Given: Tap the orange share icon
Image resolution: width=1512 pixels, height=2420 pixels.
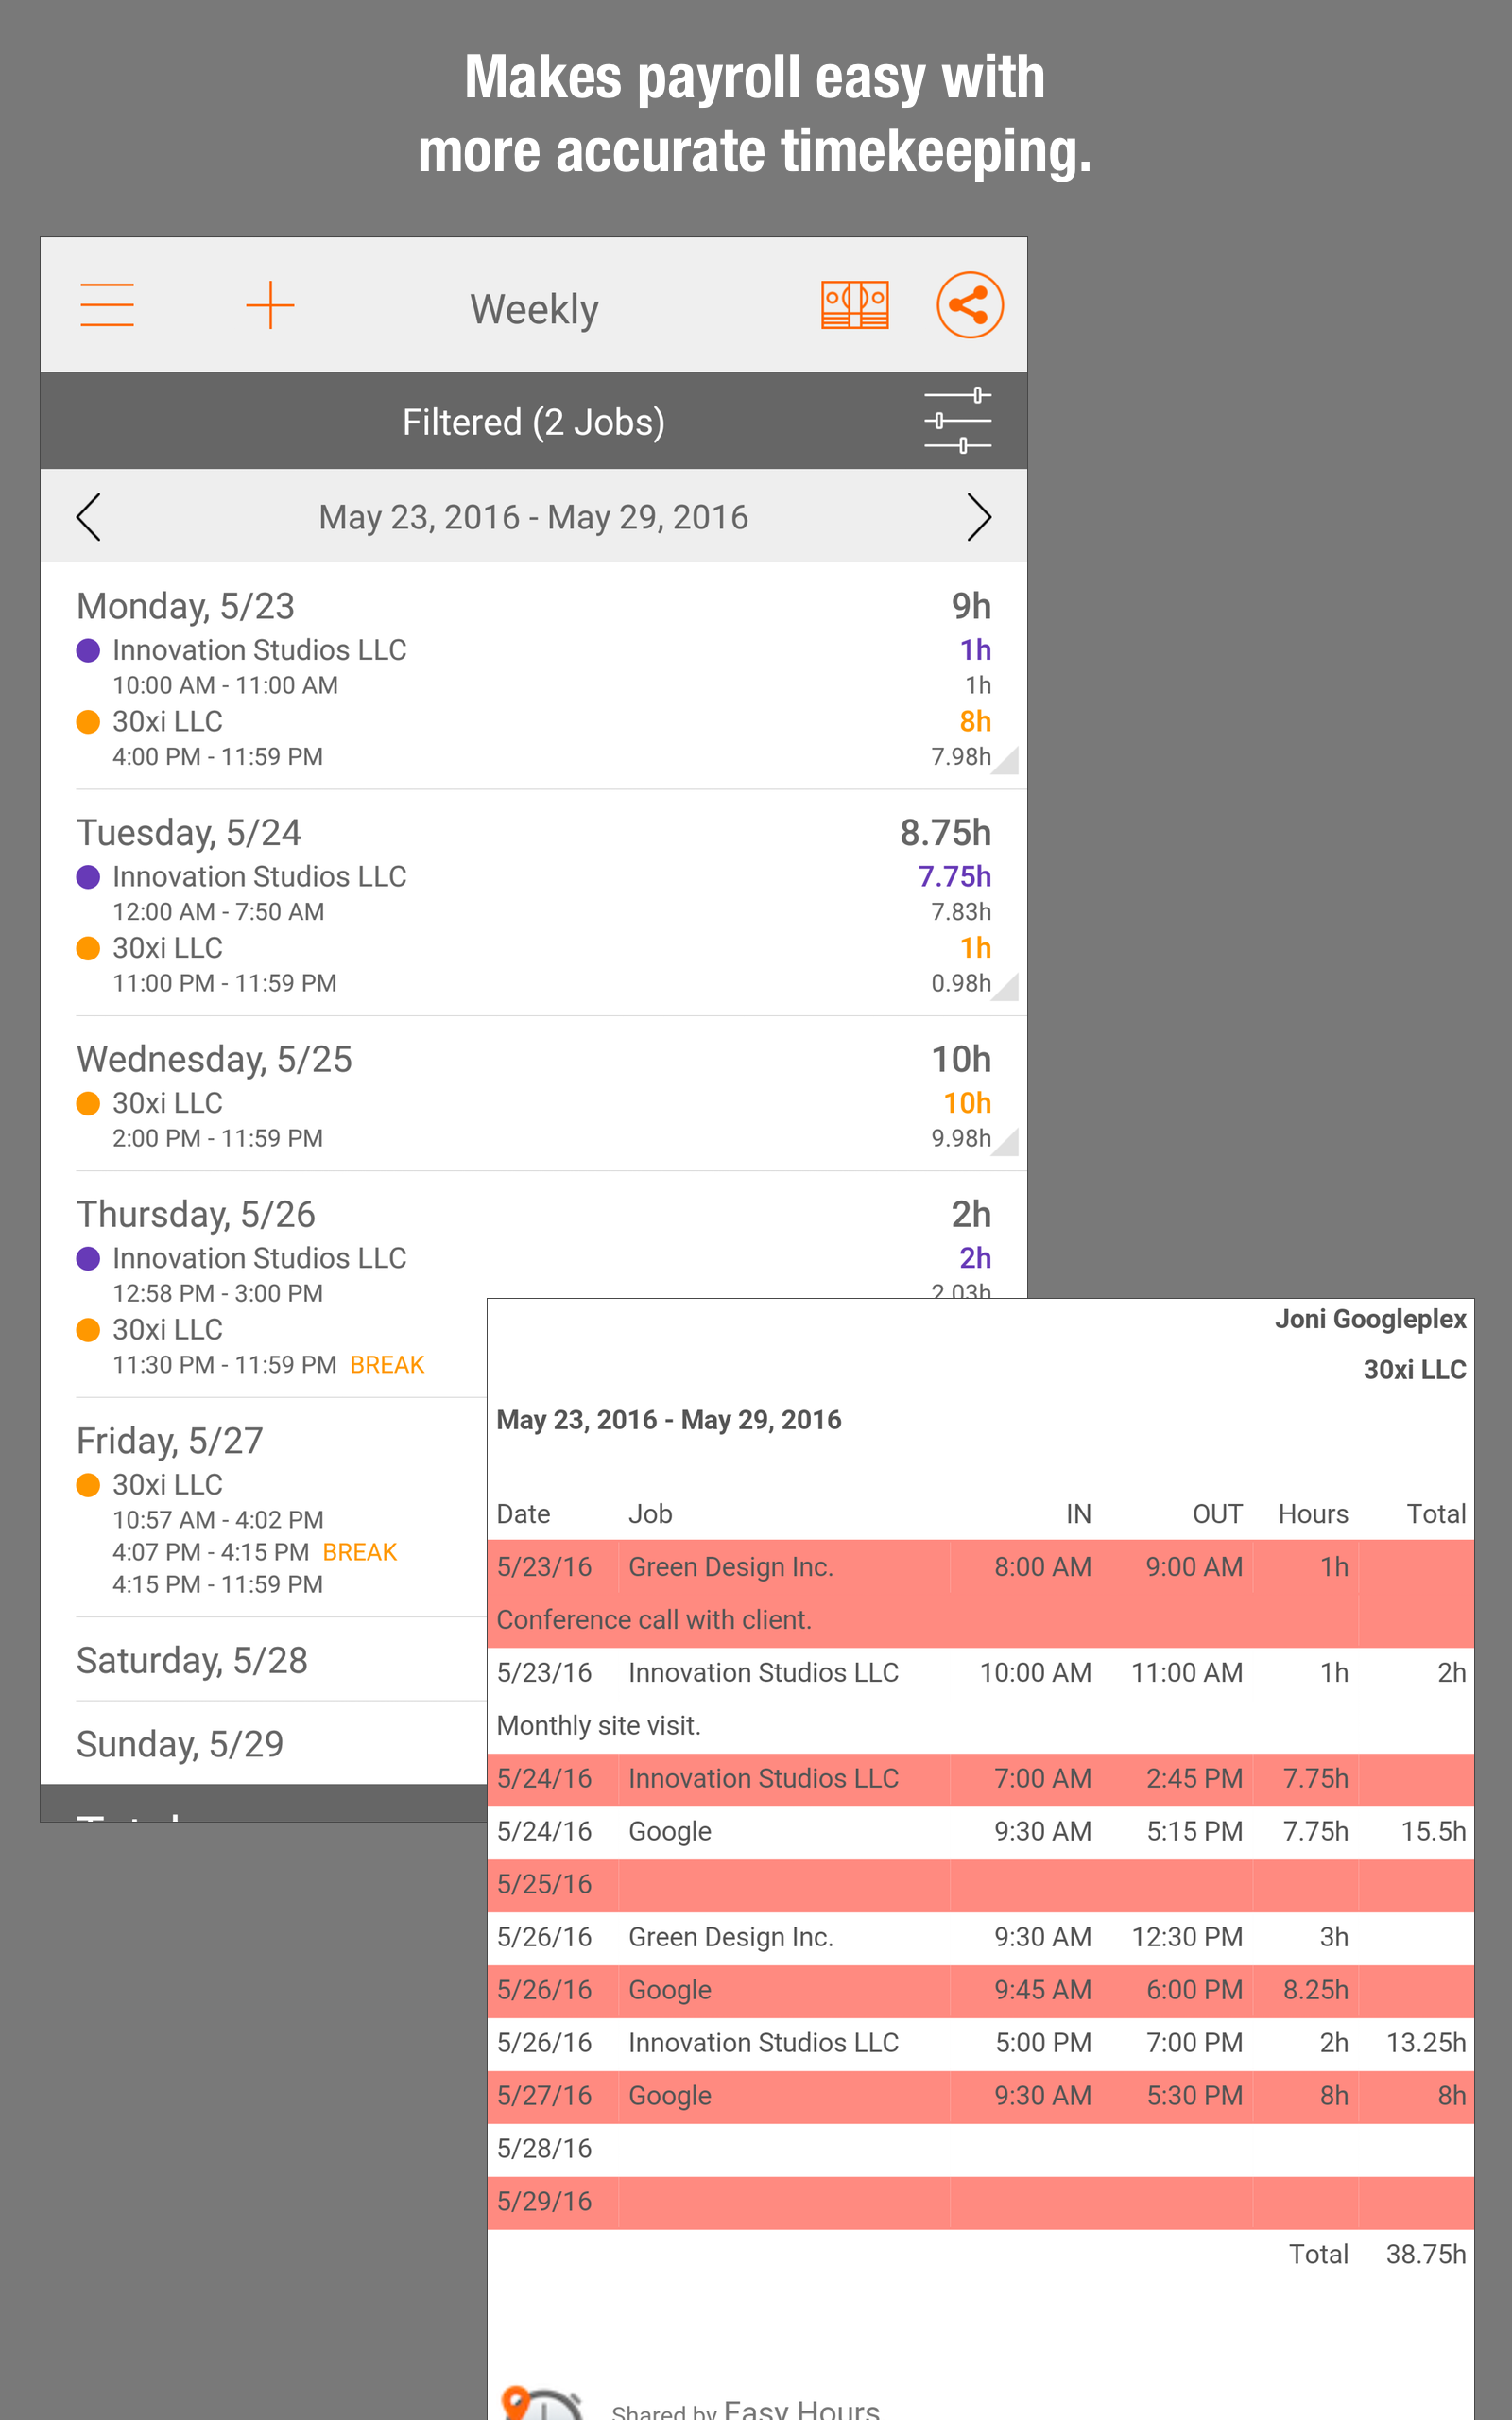Looking at the screenshot, I should coord(969,305).
